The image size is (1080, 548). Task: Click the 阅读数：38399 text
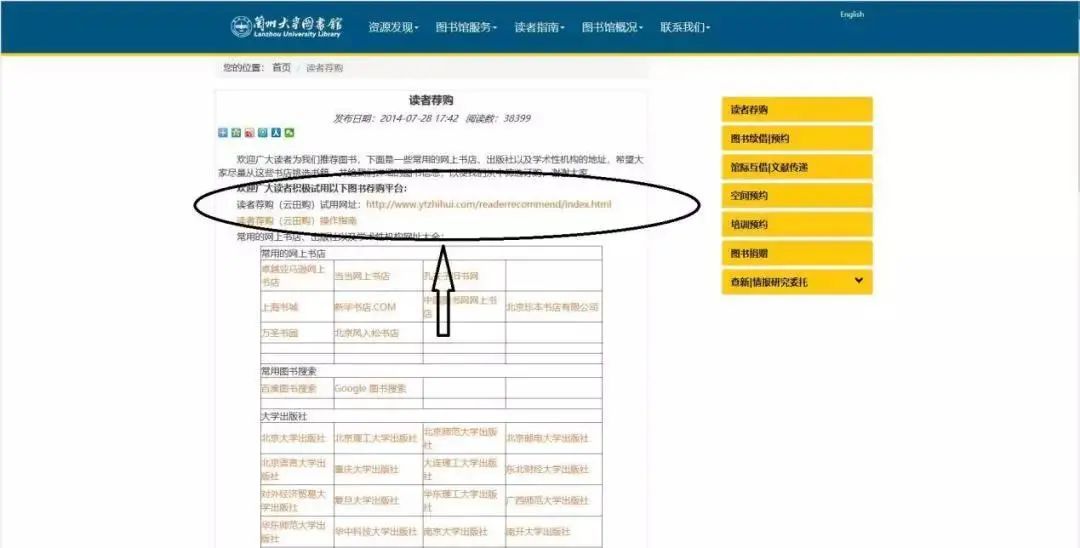point(498,118)
